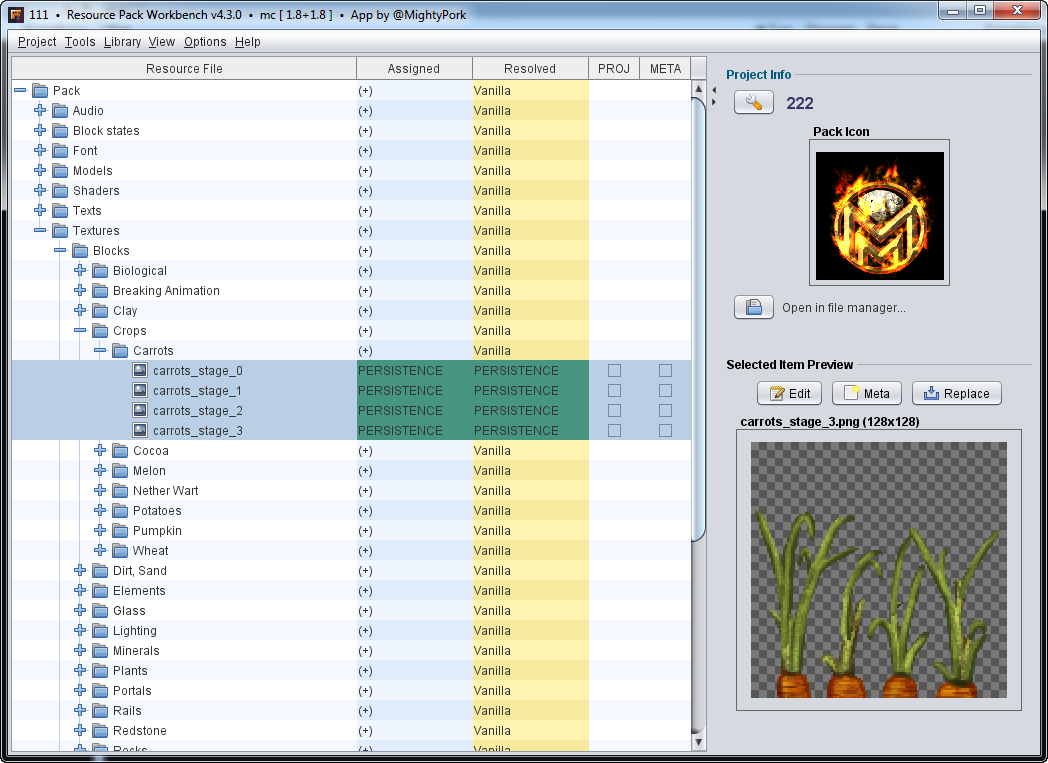Toggle PROJ checkbox for carrots_stage_0

[614, 371]
